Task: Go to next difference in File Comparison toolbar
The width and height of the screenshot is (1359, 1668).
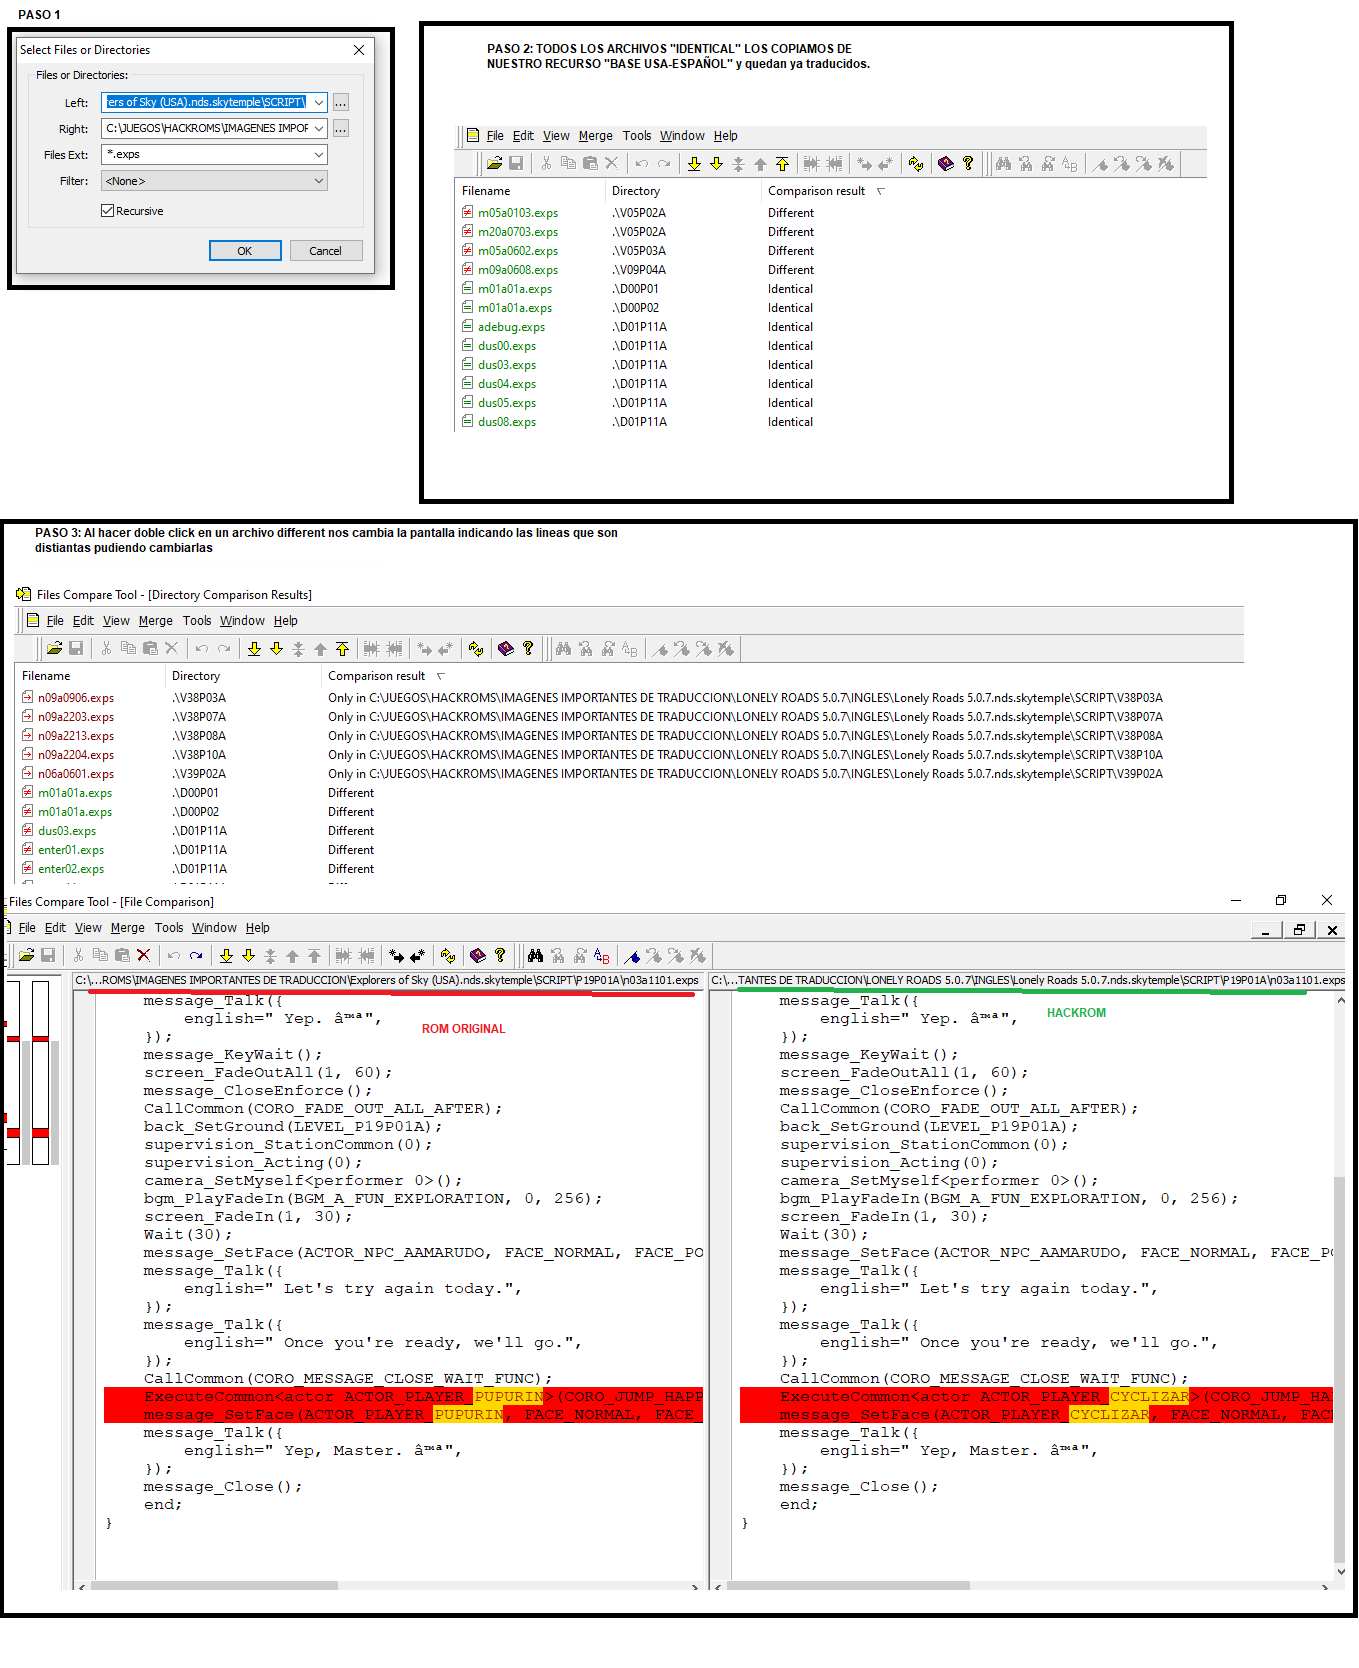Action: 249,955
